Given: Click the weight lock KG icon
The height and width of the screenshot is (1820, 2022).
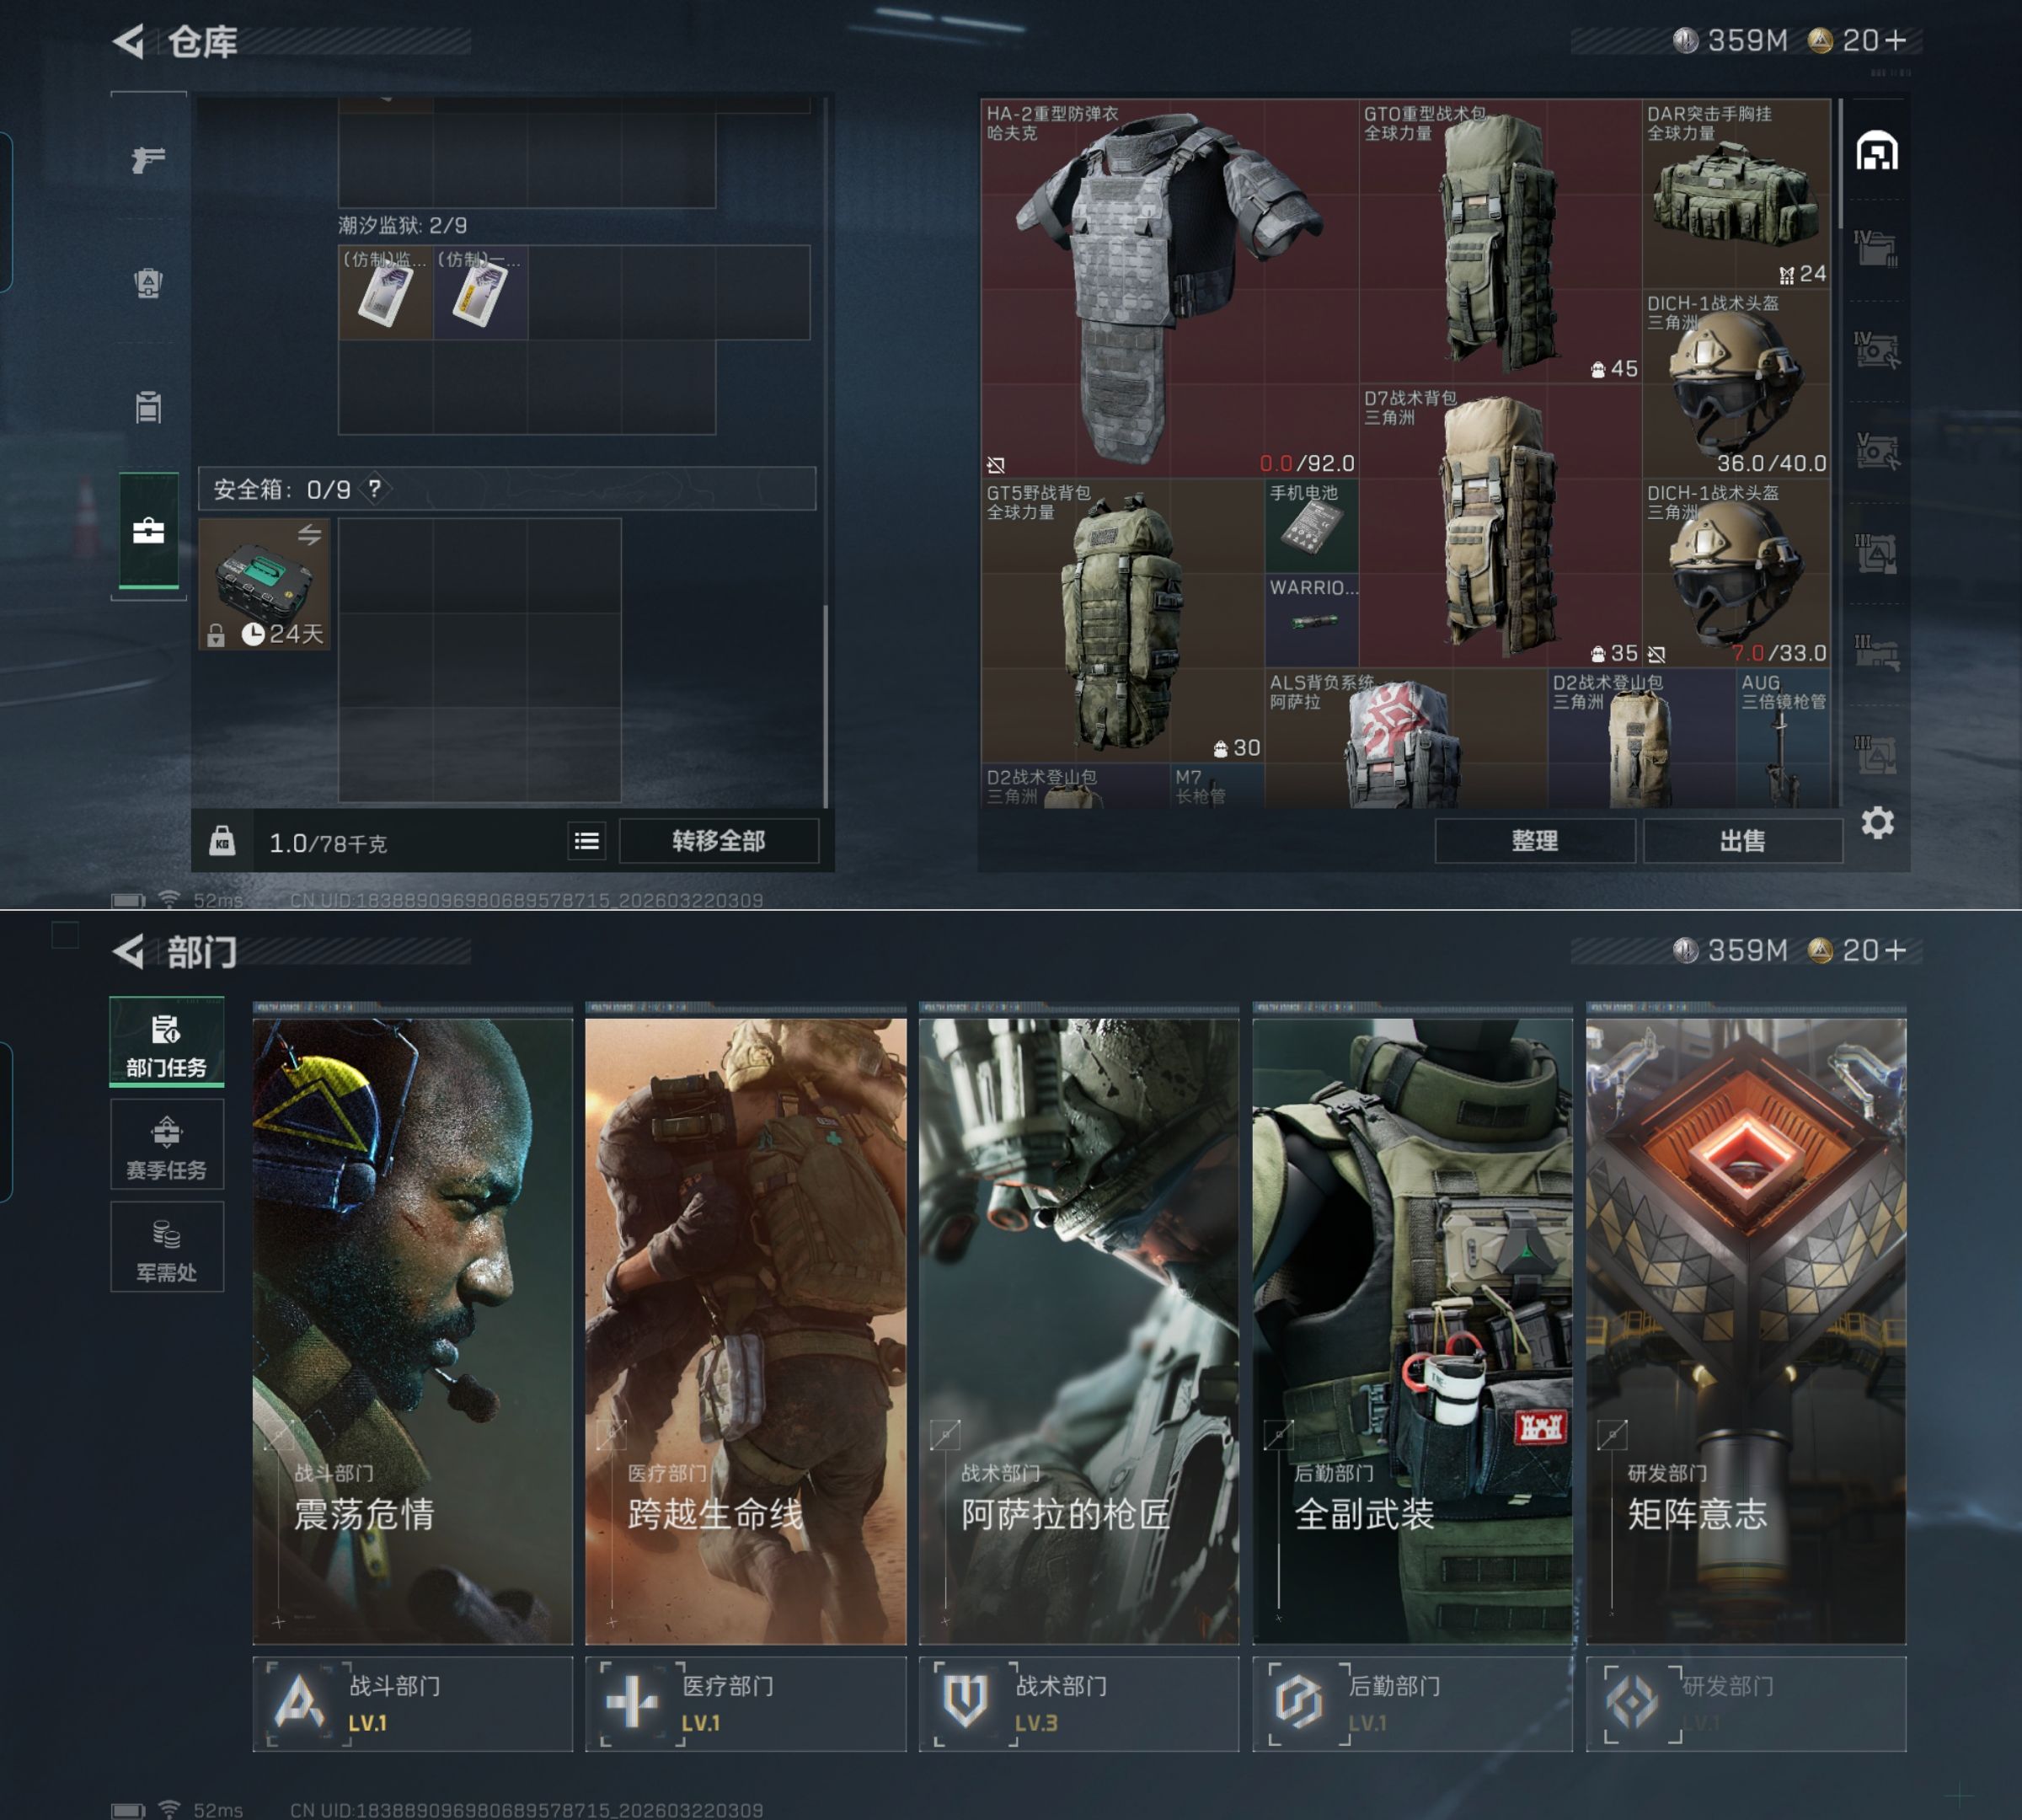Looking at the screenshot, I should coord(222,841).
